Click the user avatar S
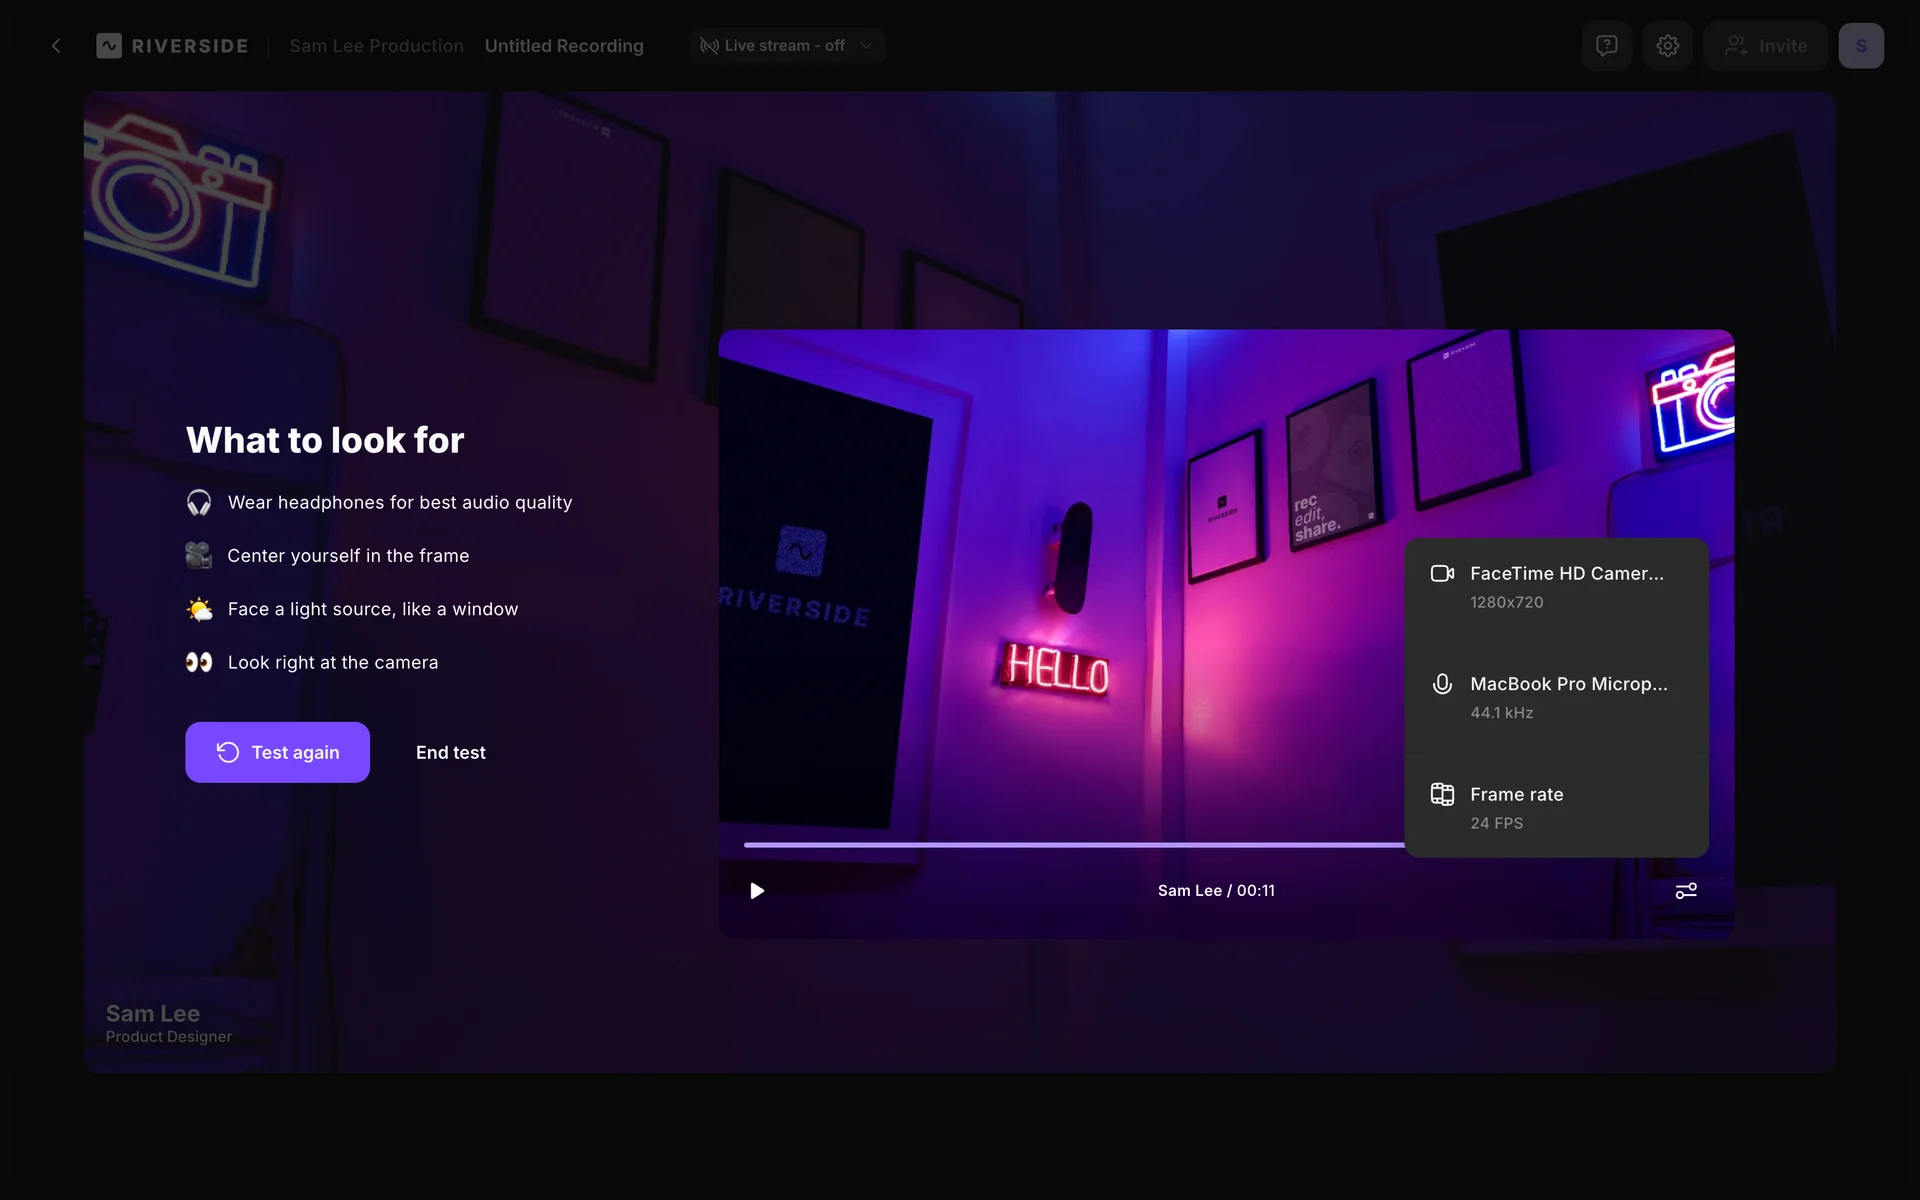This screenshot has height=1200, width=1920. tap(1860, 46)
